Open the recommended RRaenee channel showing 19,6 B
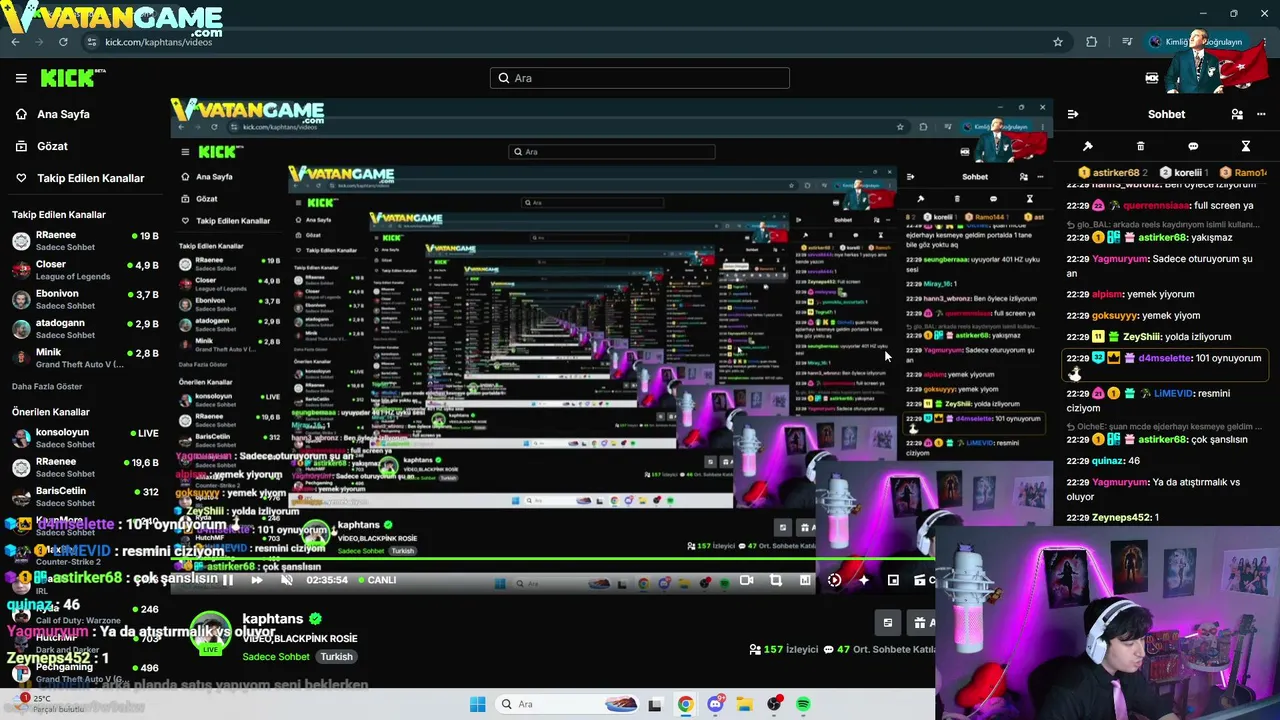This screenshot has width=1280, height=720. pyautogui.click(x=85, y=467)
